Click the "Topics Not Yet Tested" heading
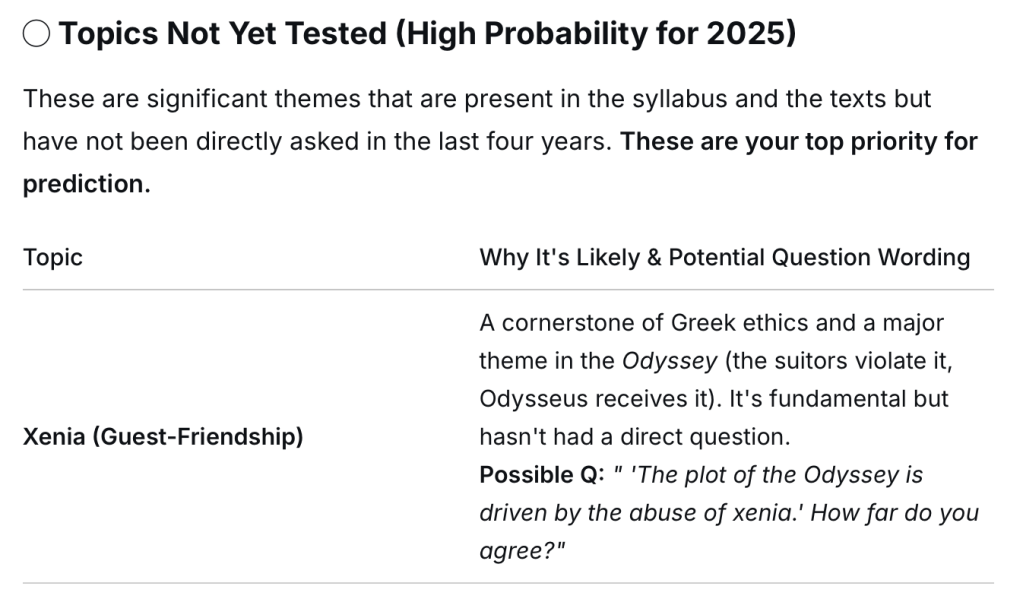Image resolution: width=1023 pixels, height=599 pixels. pos(222,34)
